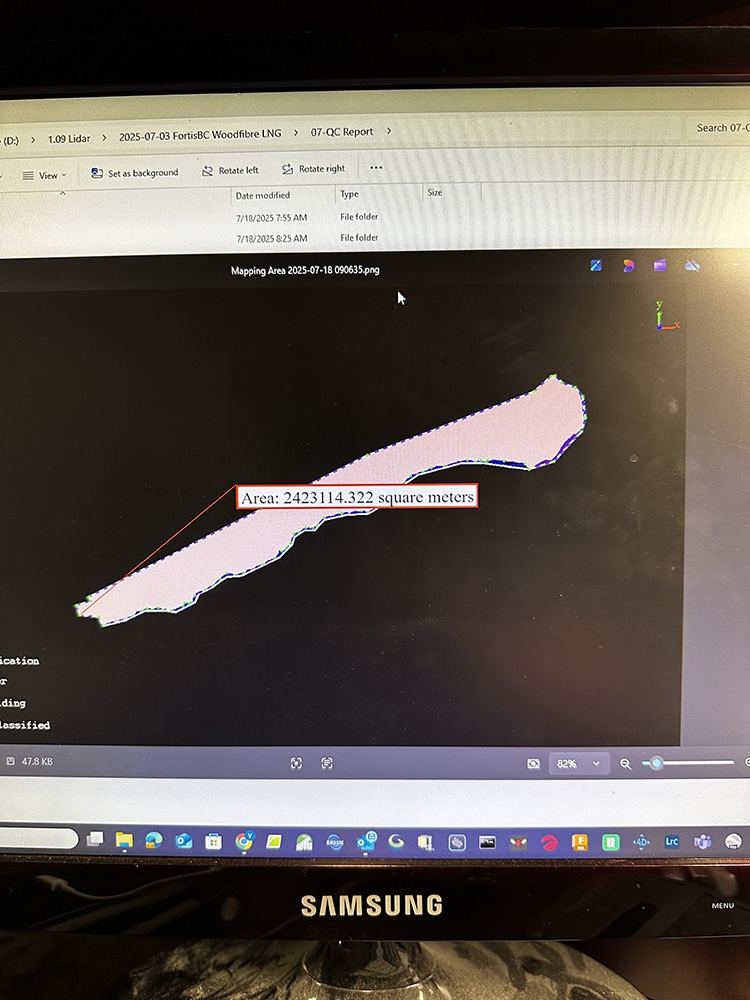Click the zoom out magnifier icon
This screenshot has width=750, height=1000.
tap(626, 763)
